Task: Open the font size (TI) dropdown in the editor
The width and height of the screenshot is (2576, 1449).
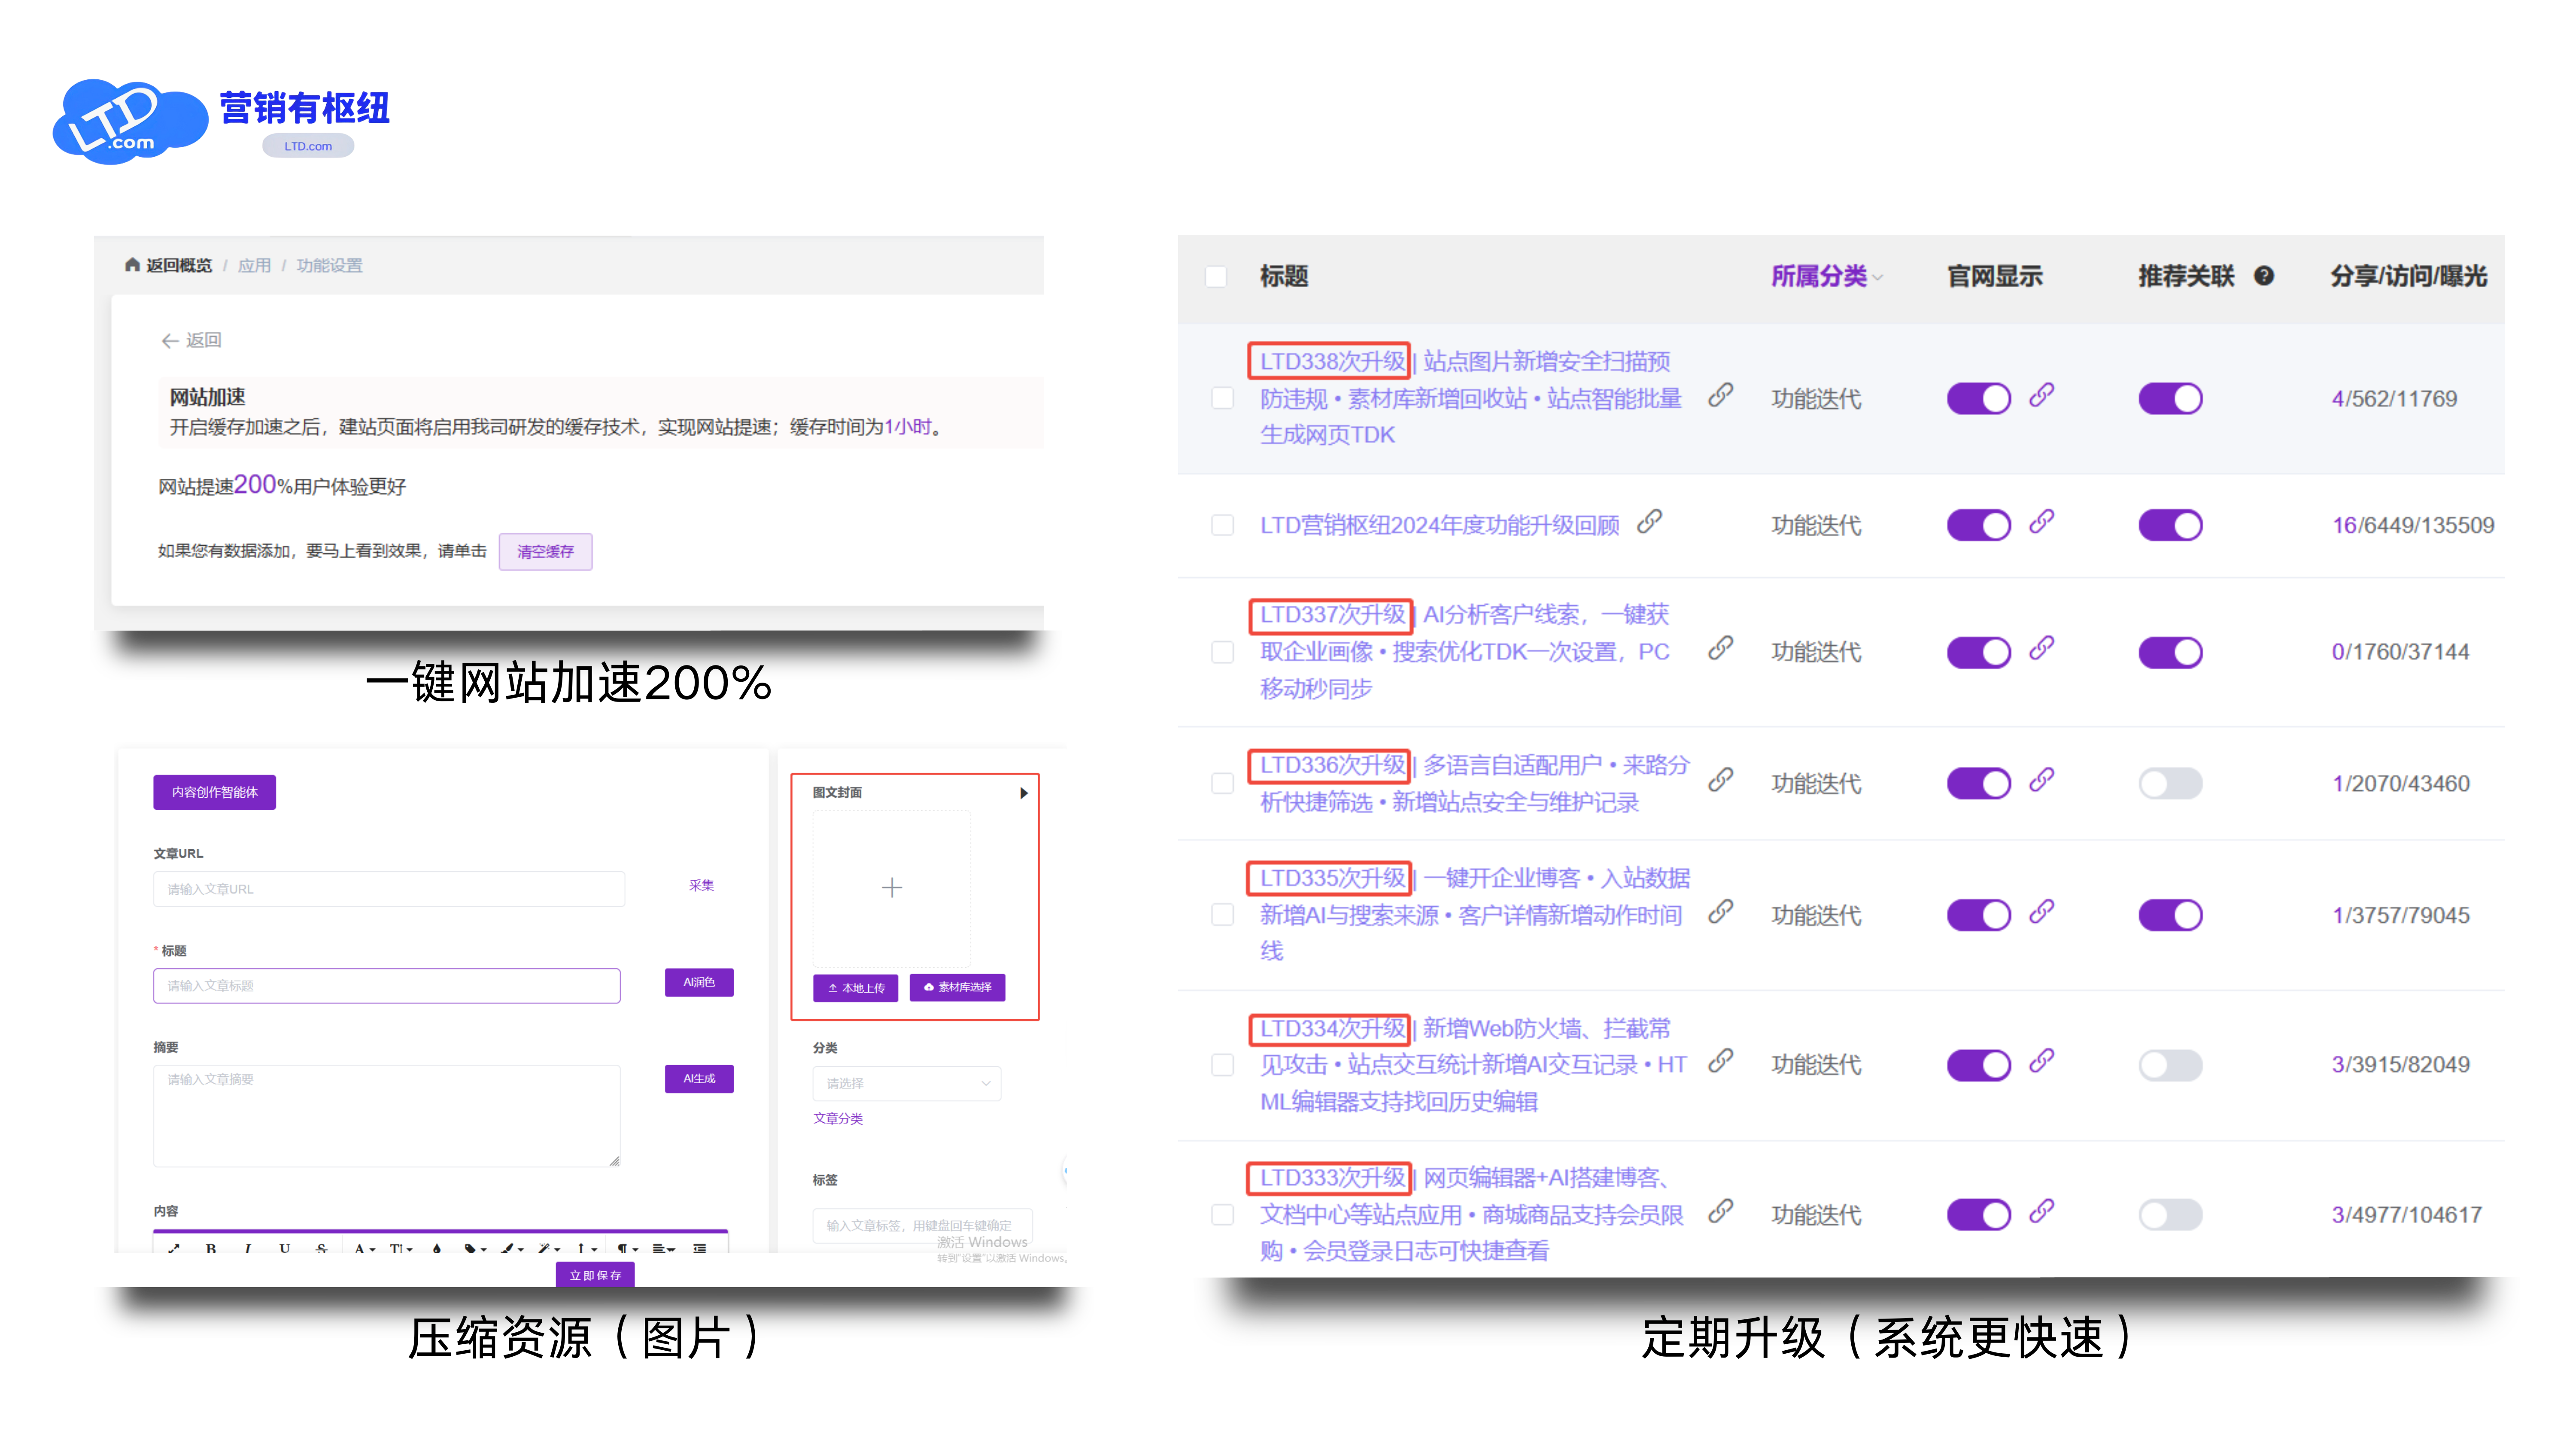Action: coord(401,1248)
